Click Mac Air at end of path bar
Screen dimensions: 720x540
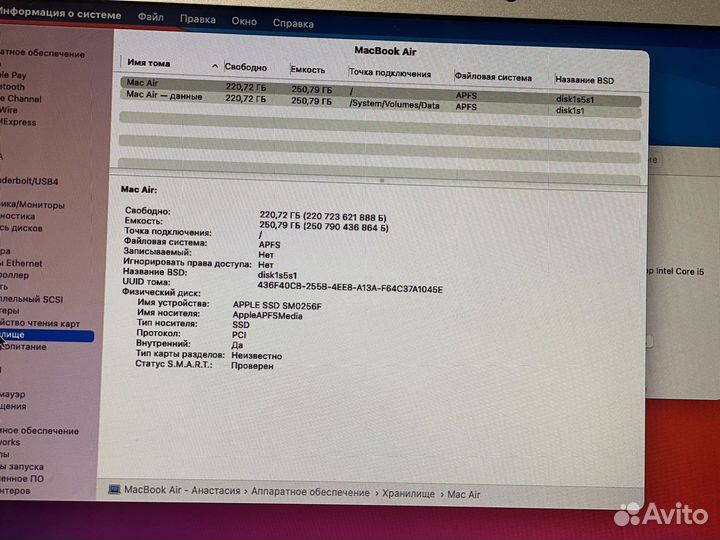click(x=463, y=495)
